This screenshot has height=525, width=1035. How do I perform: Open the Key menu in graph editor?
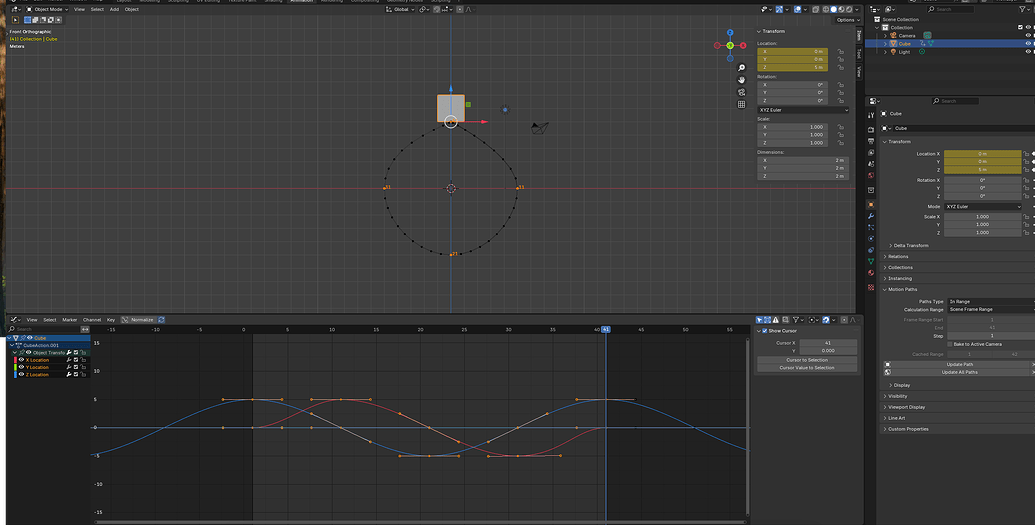[111, 320]
